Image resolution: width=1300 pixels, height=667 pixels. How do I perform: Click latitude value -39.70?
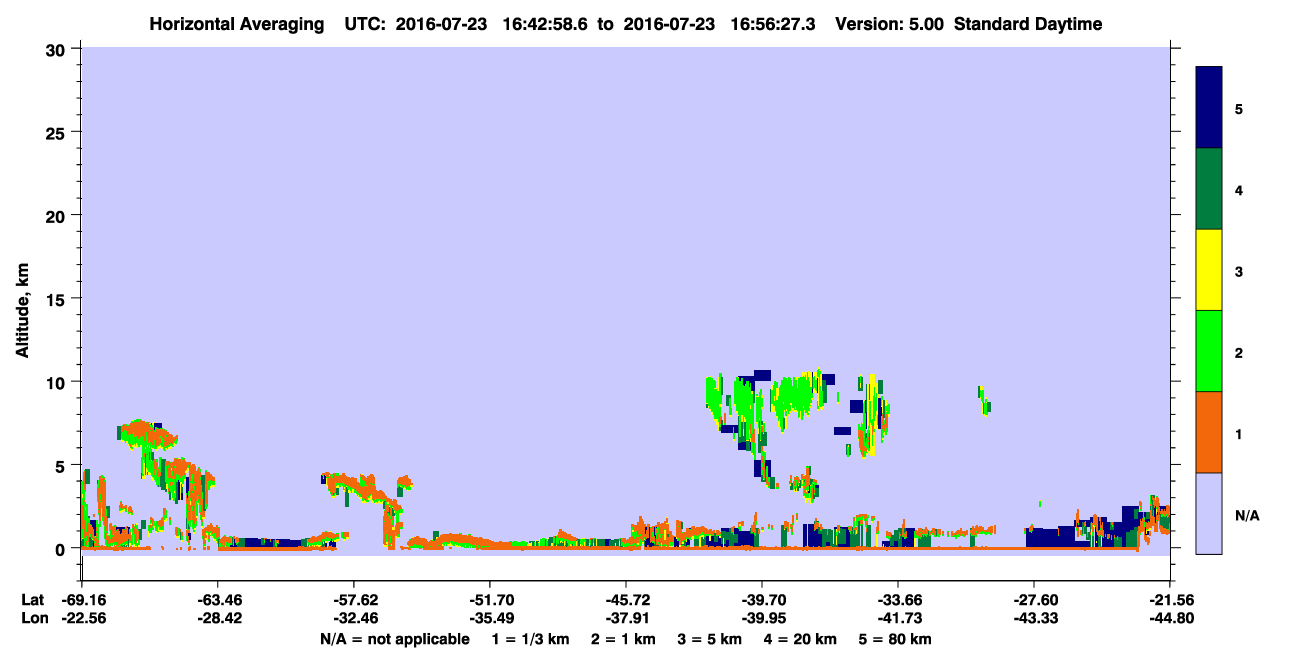click(762, 600)
